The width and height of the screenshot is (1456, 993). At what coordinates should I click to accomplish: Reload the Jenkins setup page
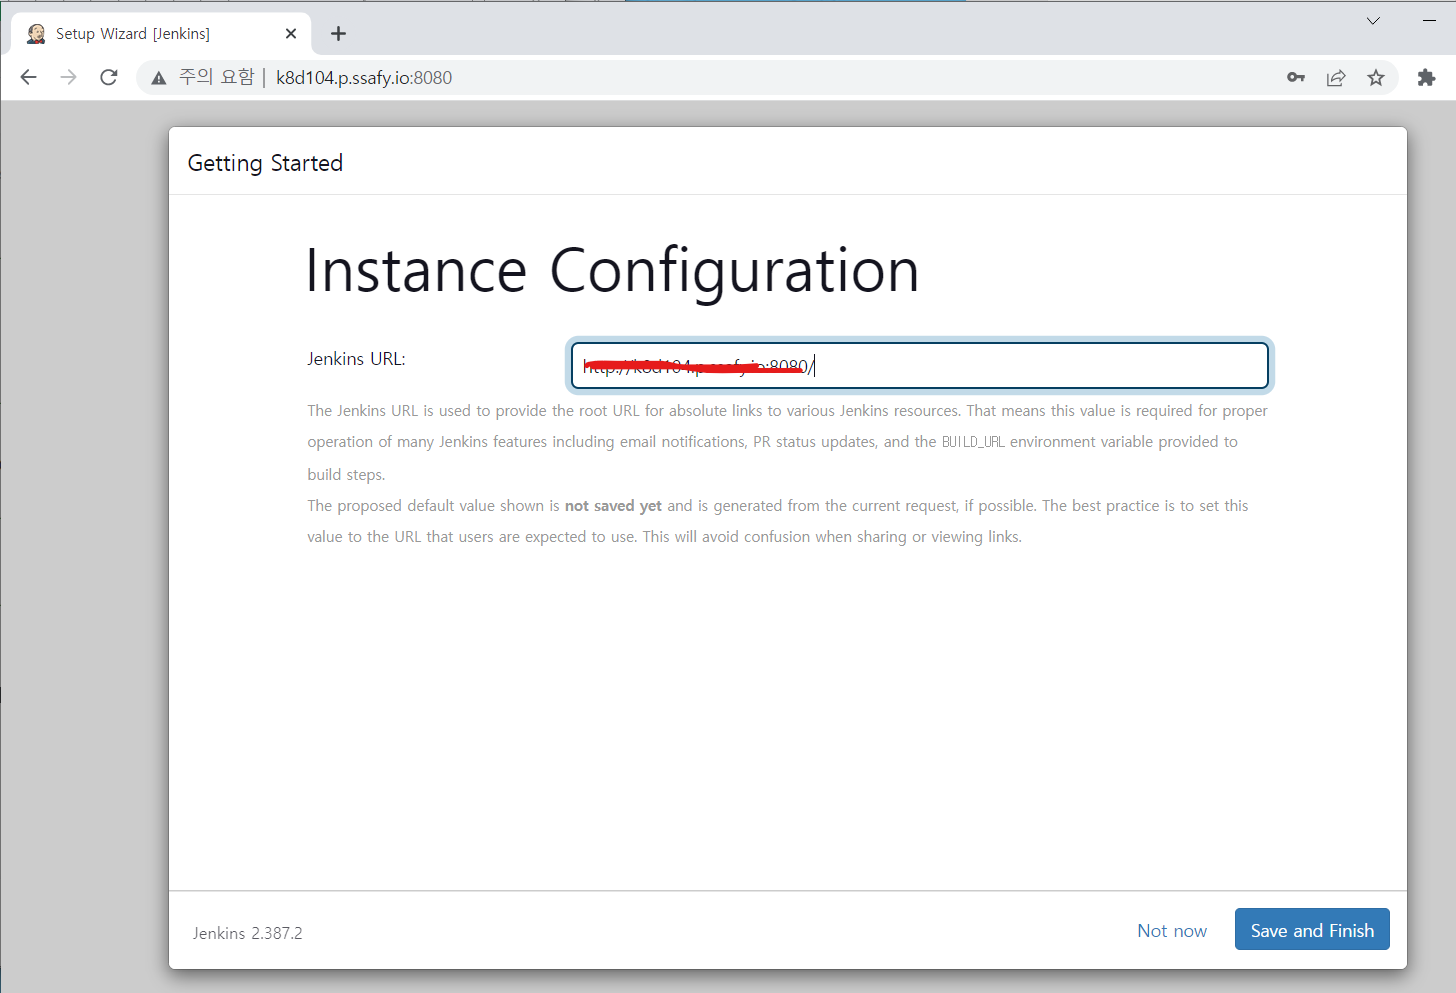109,77
